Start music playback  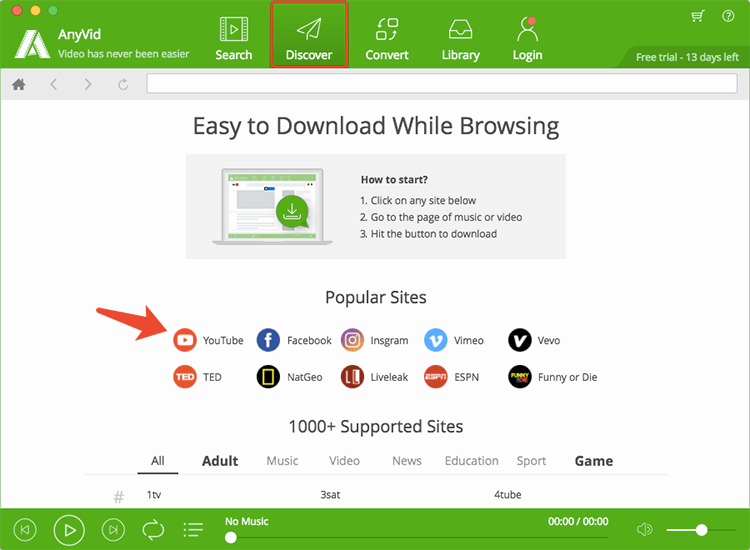click(x=69, y=530)
